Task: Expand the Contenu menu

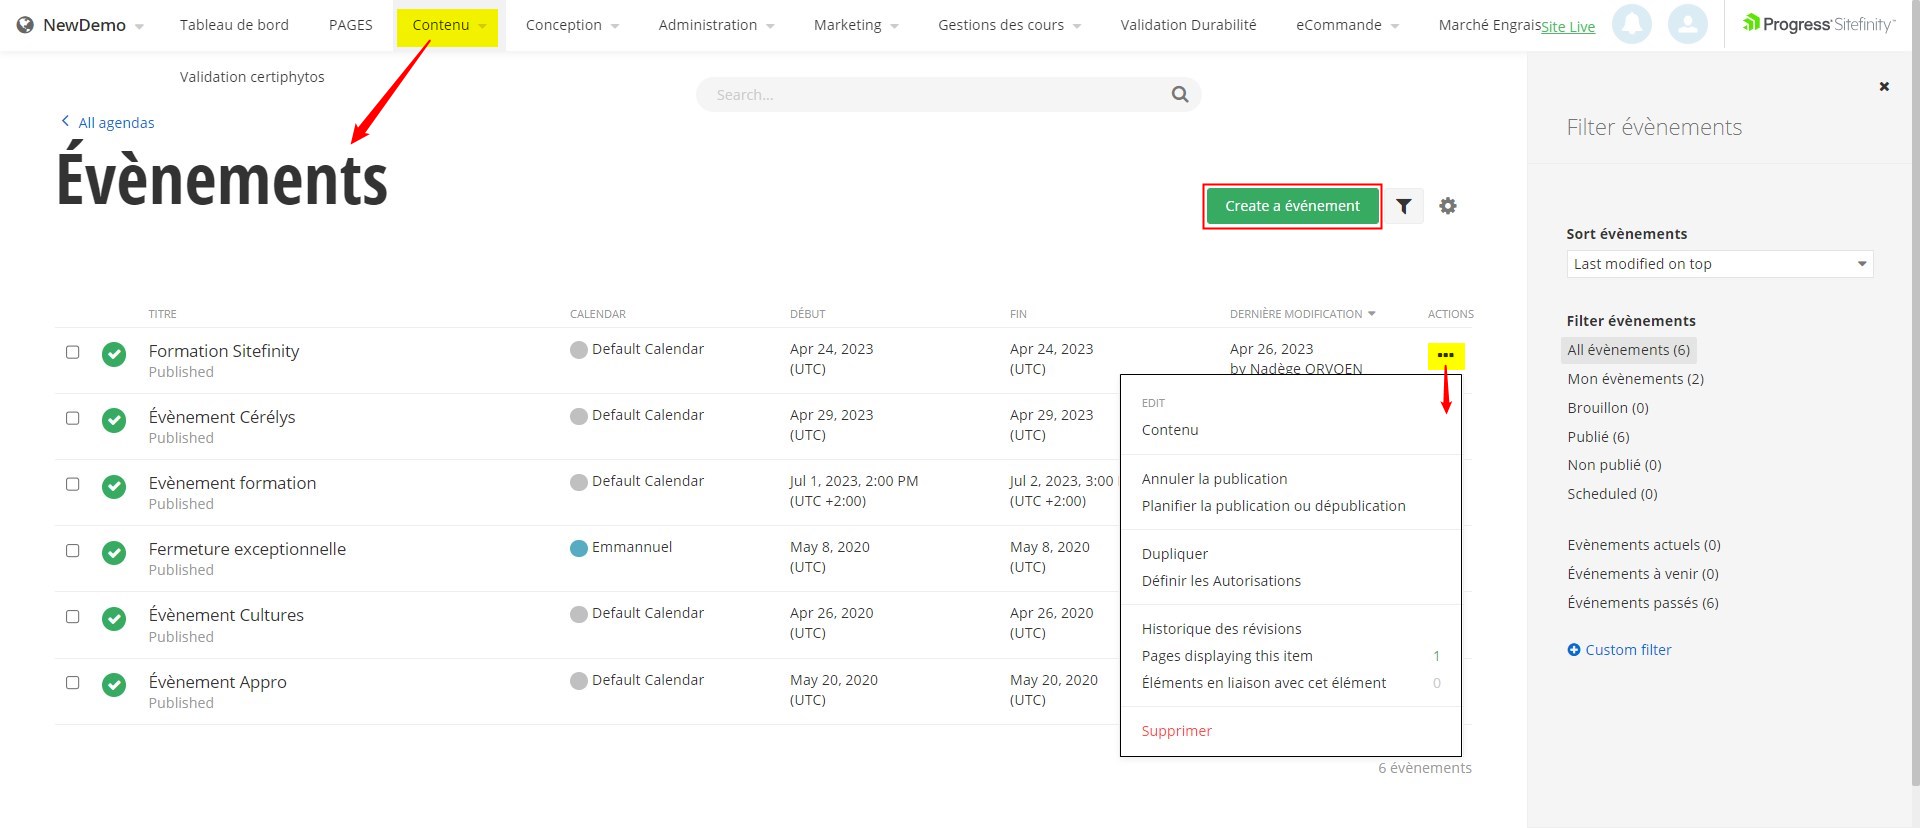Action: pyautogui.click(x=446, y=25)
